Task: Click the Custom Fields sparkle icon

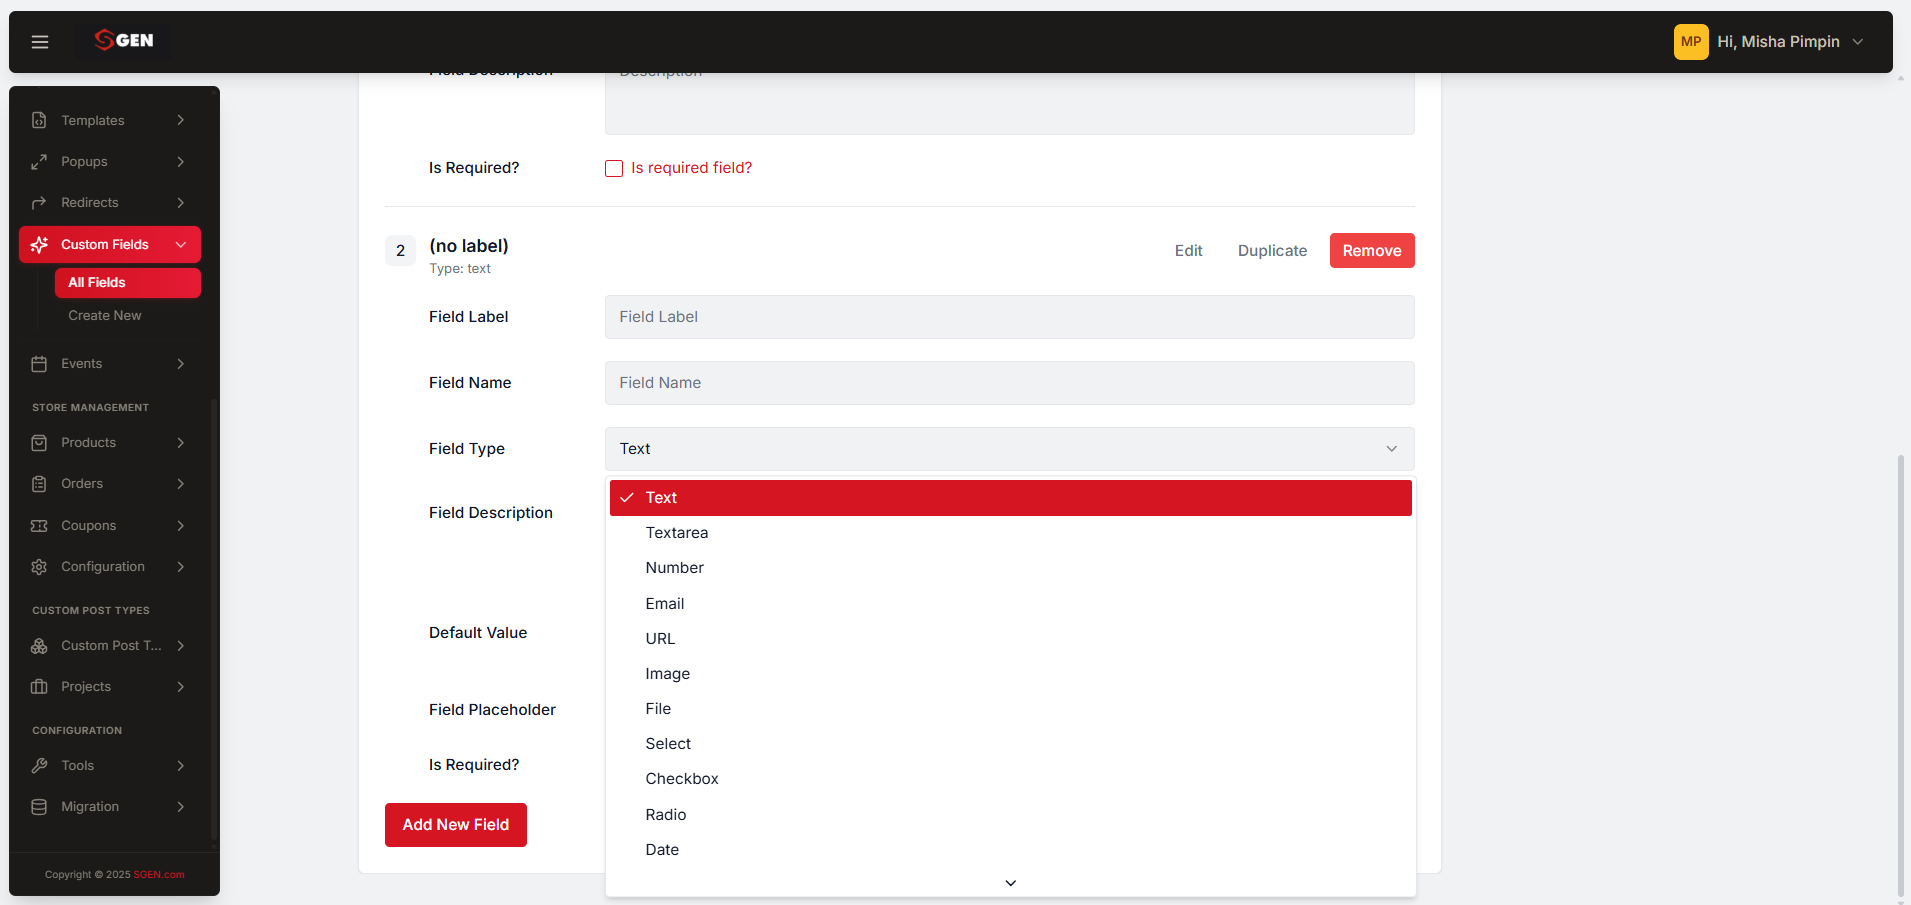Action: [39, 244]
